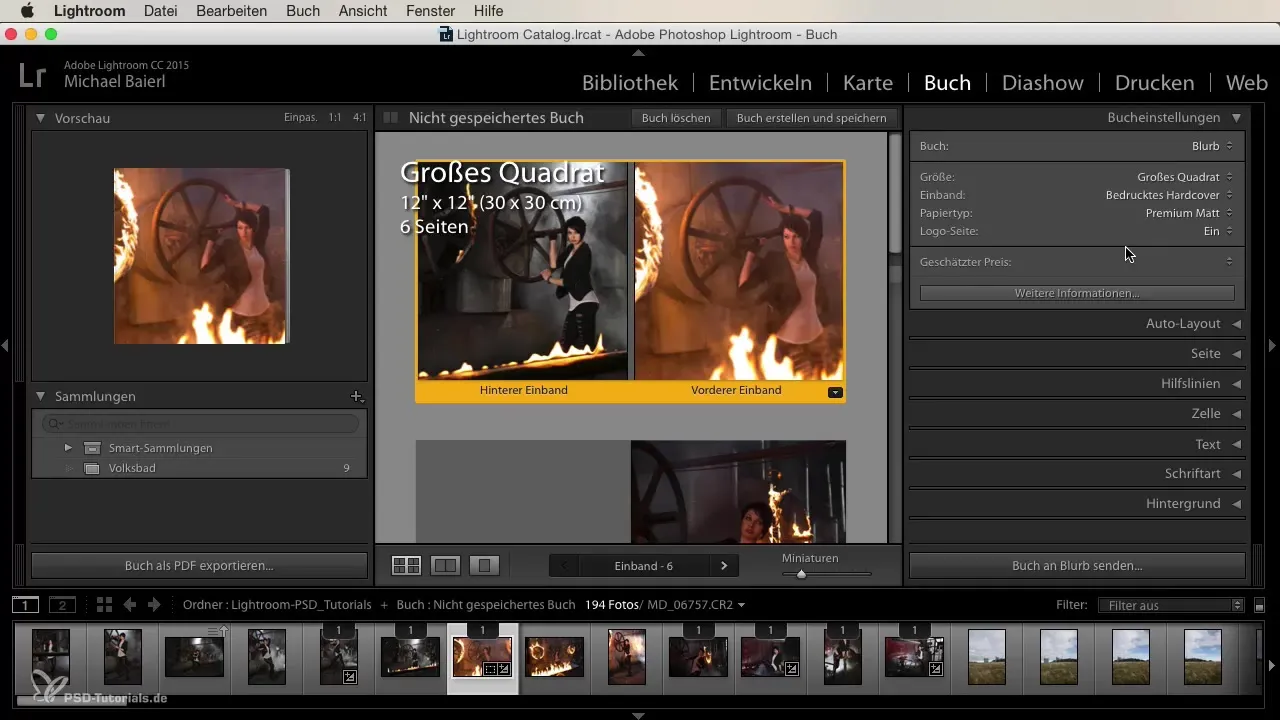
Task: Open cover page layout picker arrow
Action: click(835, 392)
